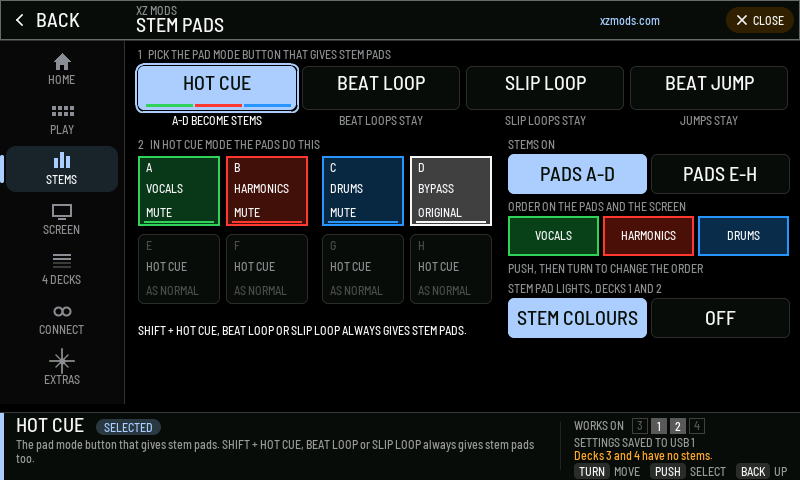Viewport: 800px width, 480px height.
Task: Select the blue DRUMS order slot
Action: [743, 236]
